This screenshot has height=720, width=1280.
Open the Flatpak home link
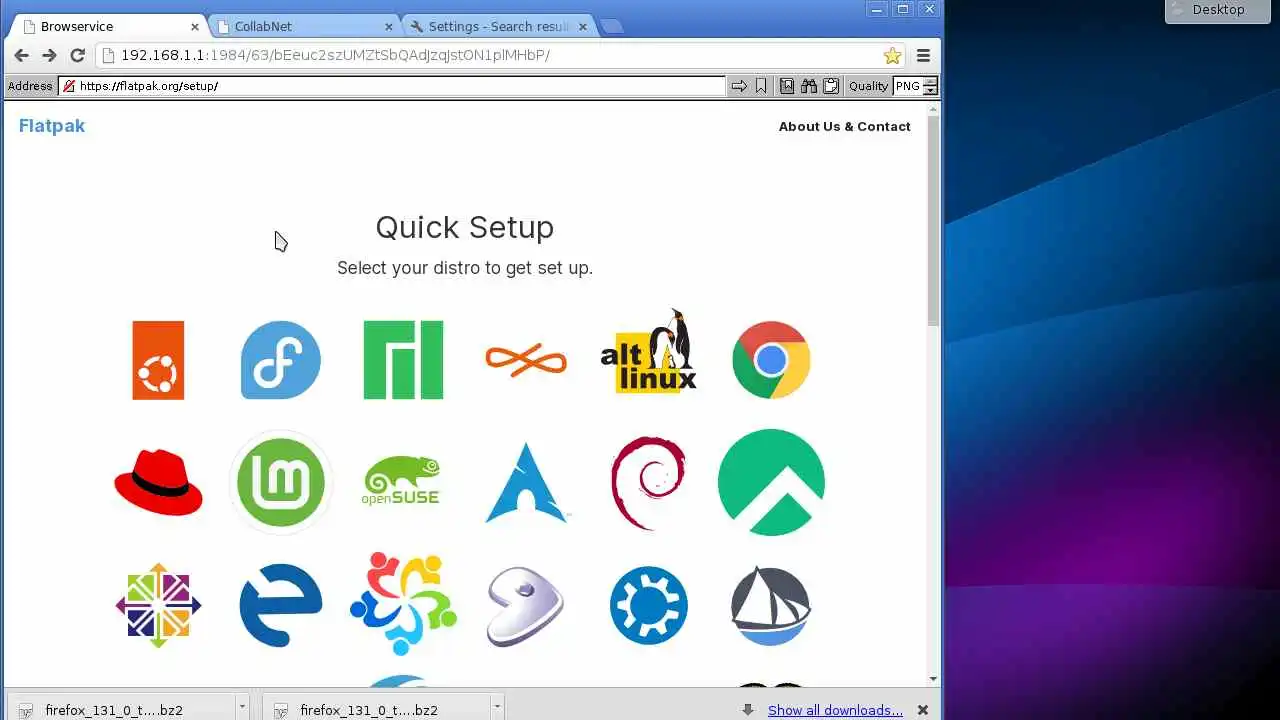point(52,126)
